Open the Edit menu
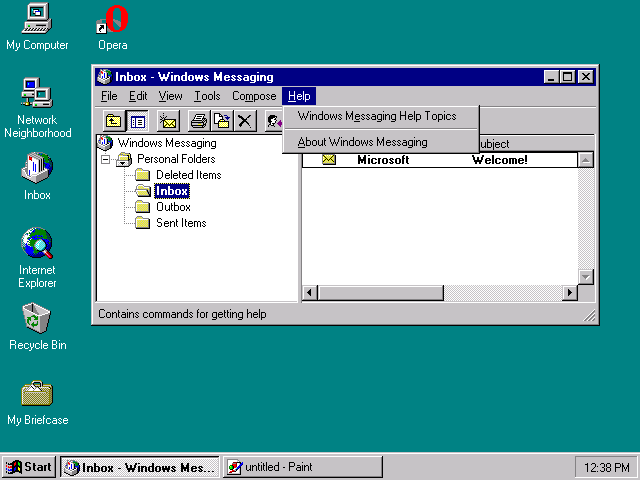Viewport: 640px width, 480px height. (138, 96)
